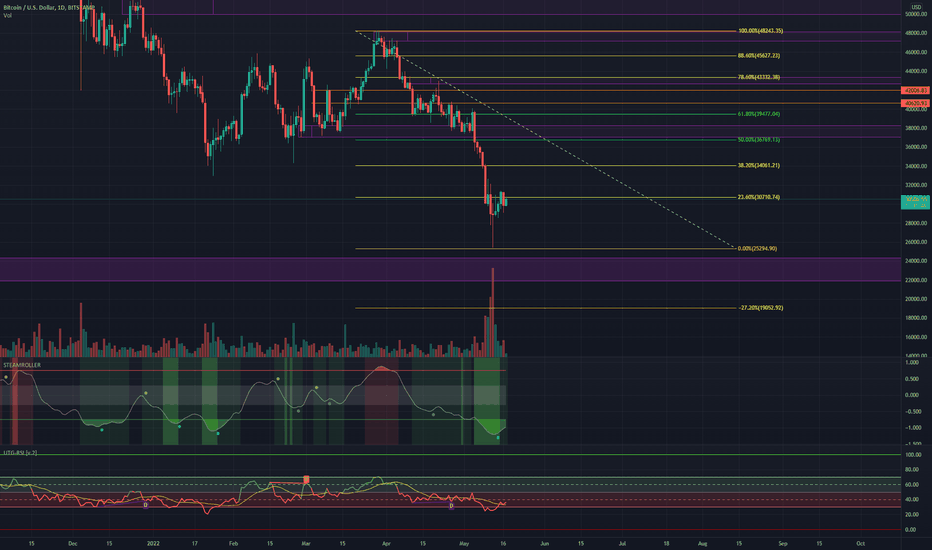This screenshot has width=932, height=550.
Task: Click the 16 date on time axis
Action: pyautogui.click(x=503, y=543)
